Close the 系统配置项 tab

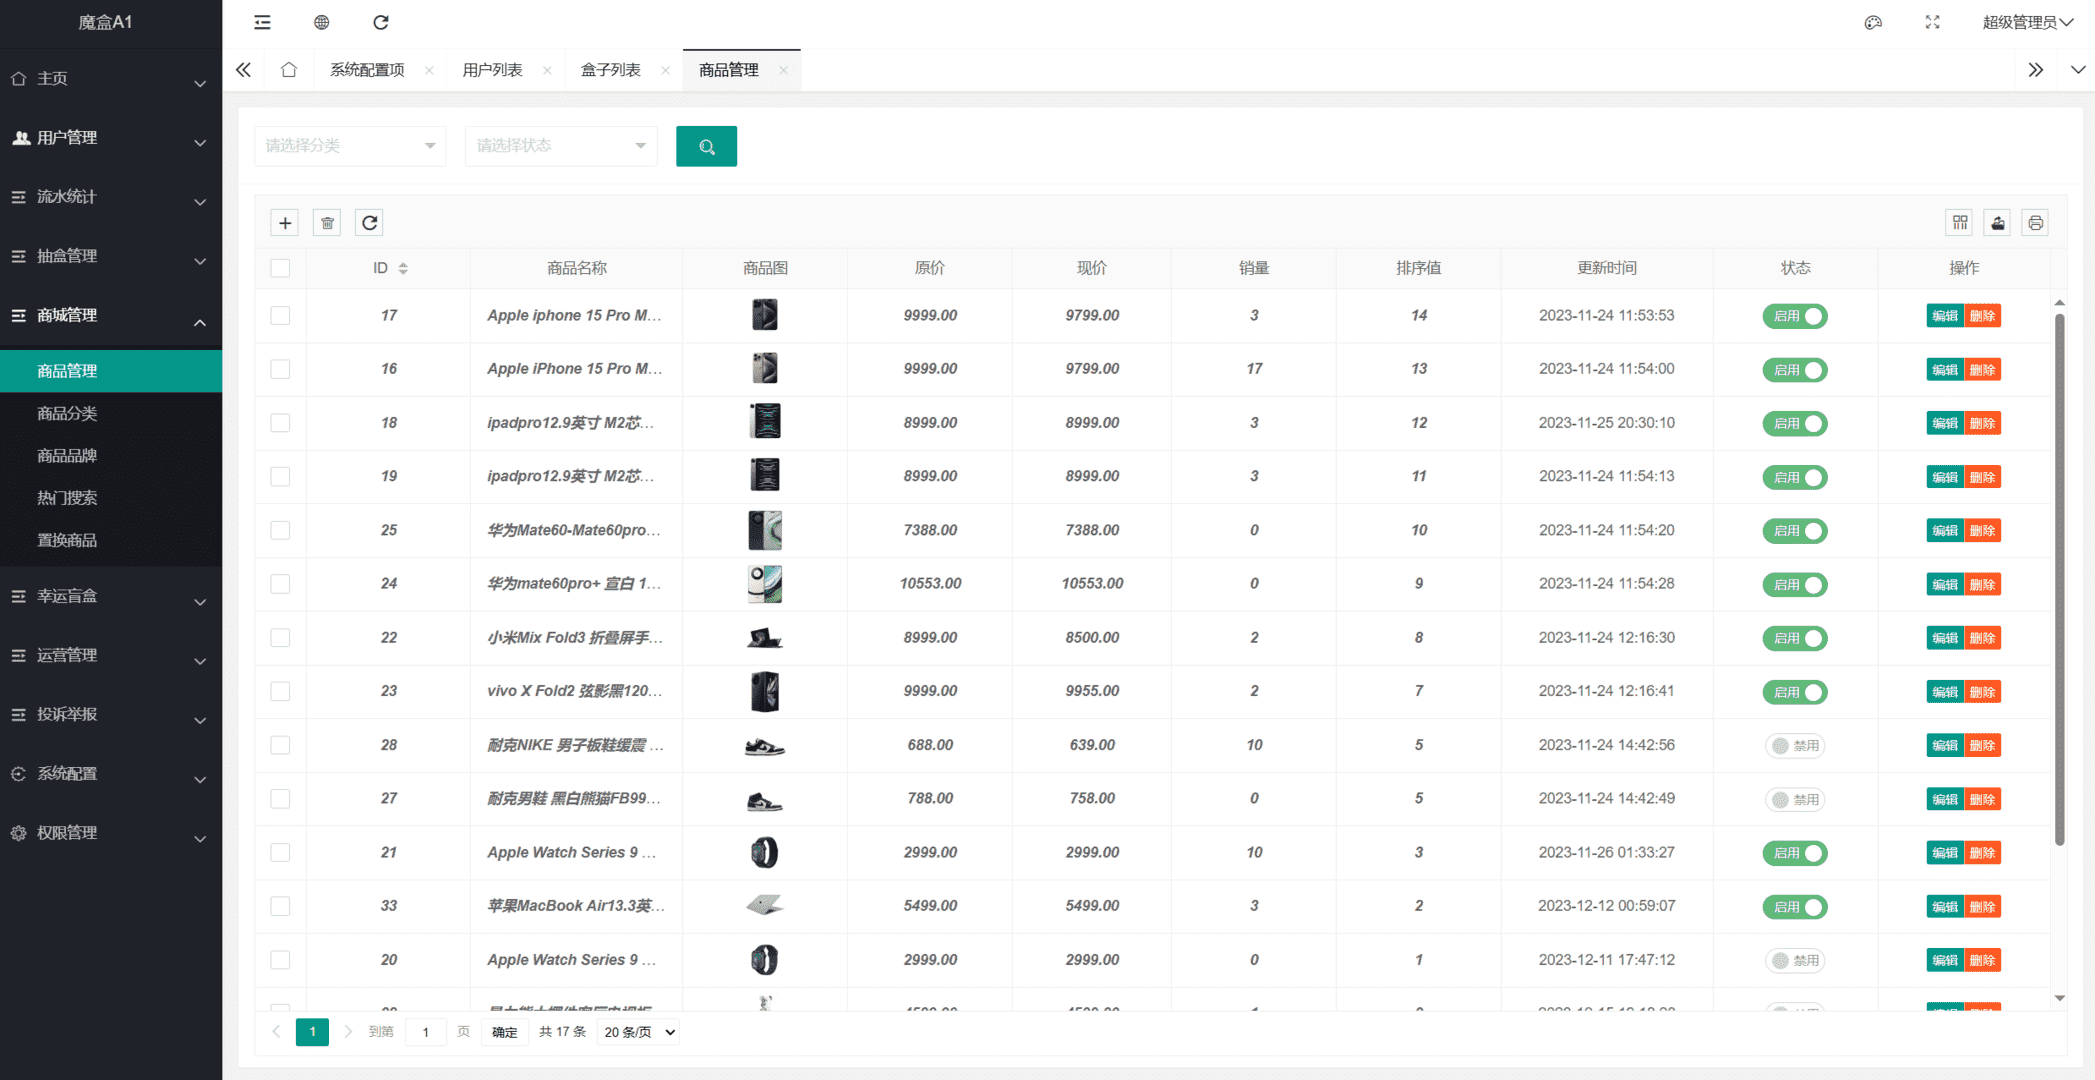point(429,70)
